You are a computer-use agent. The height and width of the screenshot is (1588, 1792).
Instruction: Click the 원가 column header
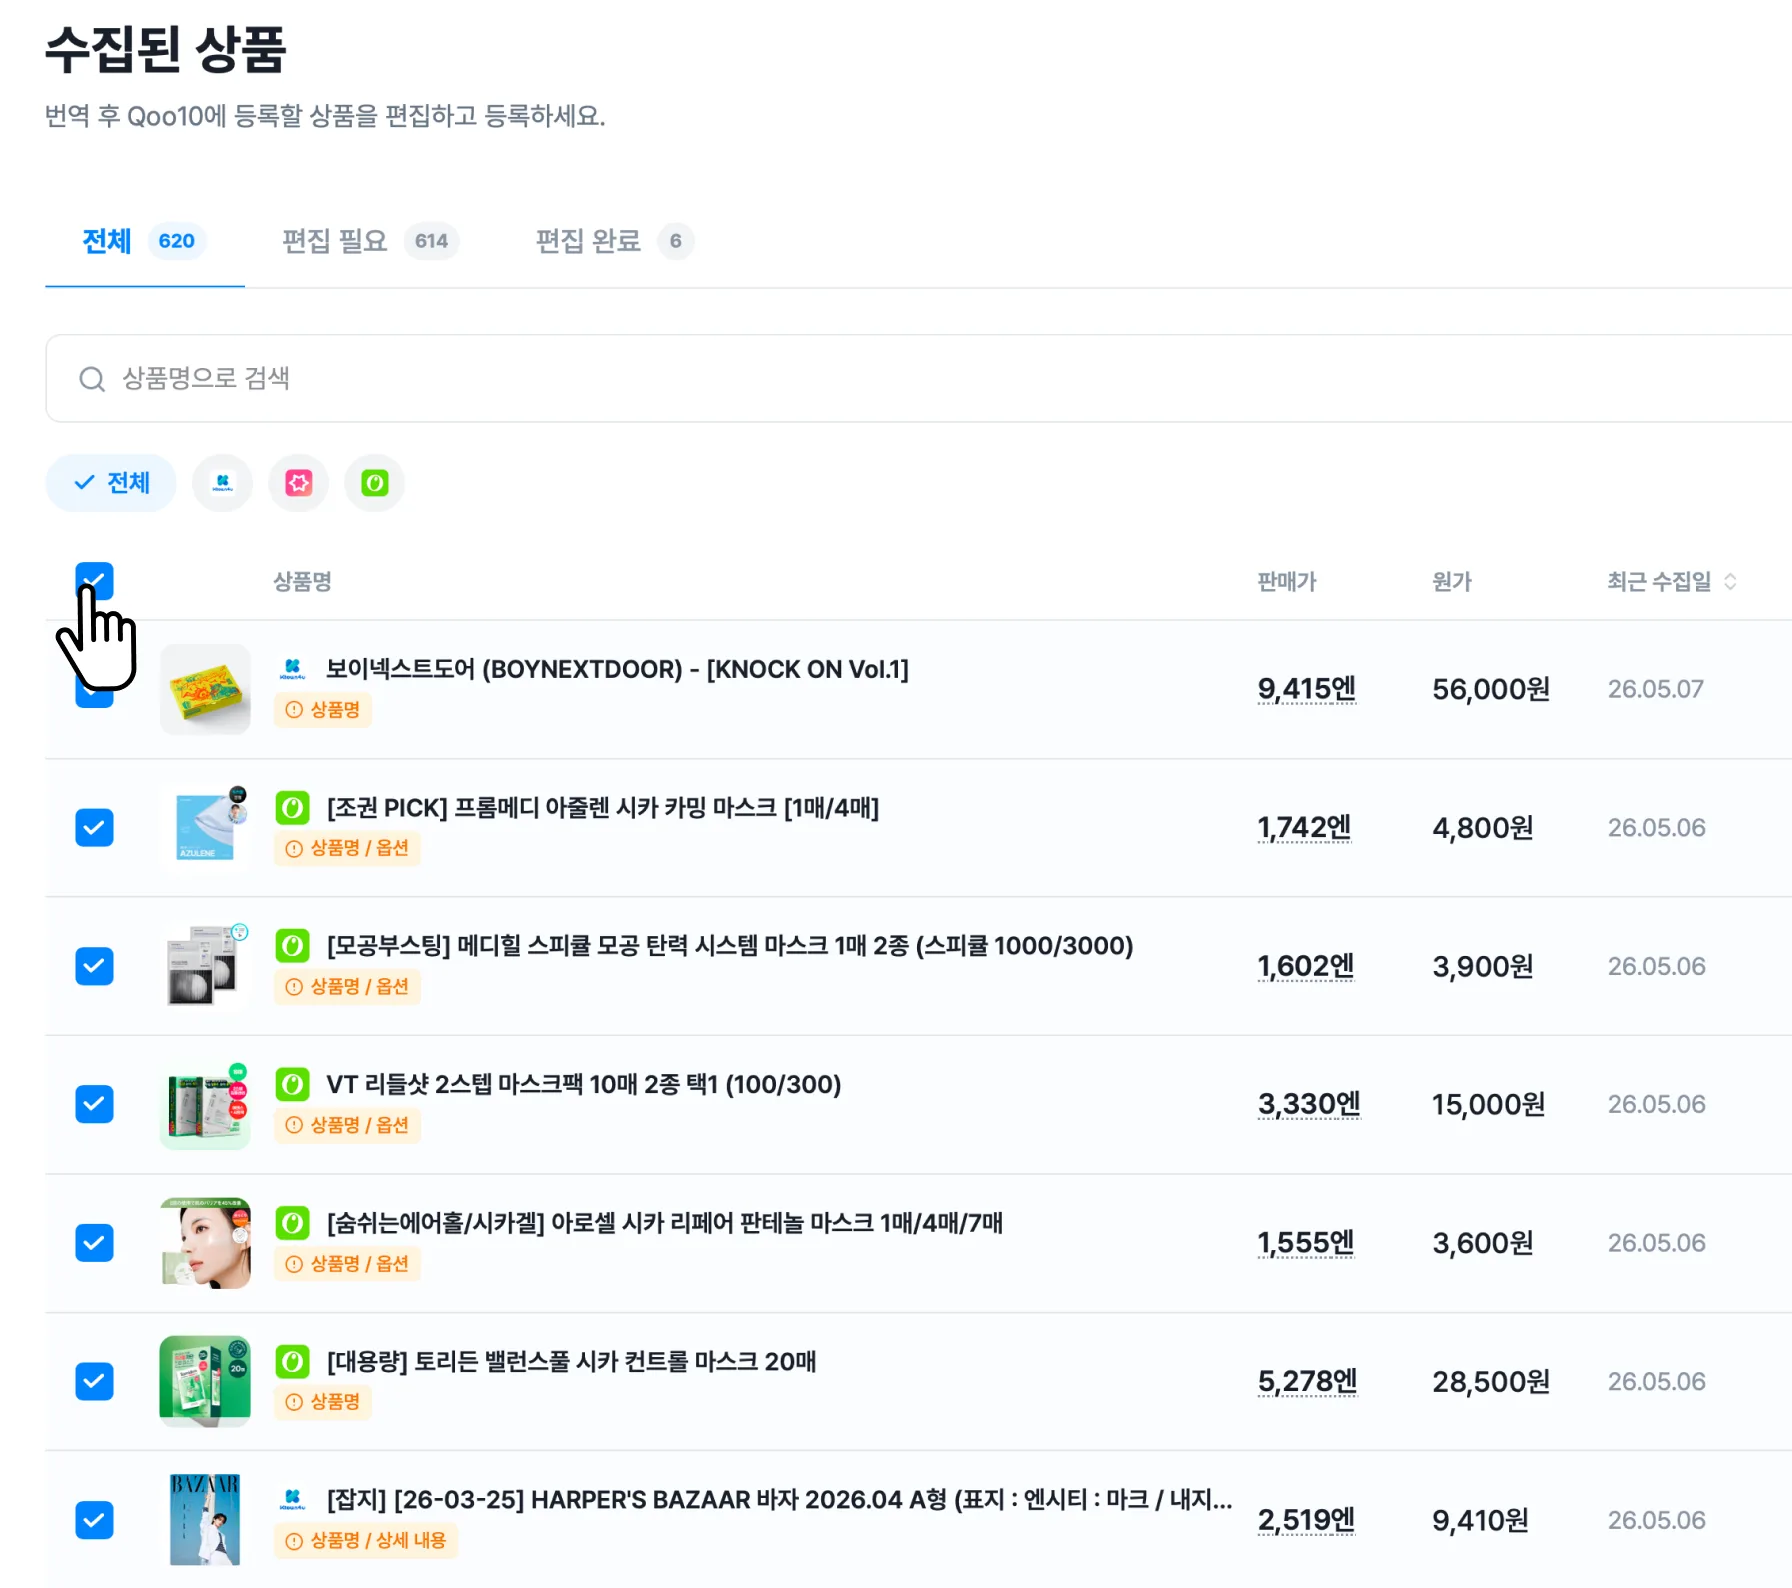click(x=1452, y=581)
